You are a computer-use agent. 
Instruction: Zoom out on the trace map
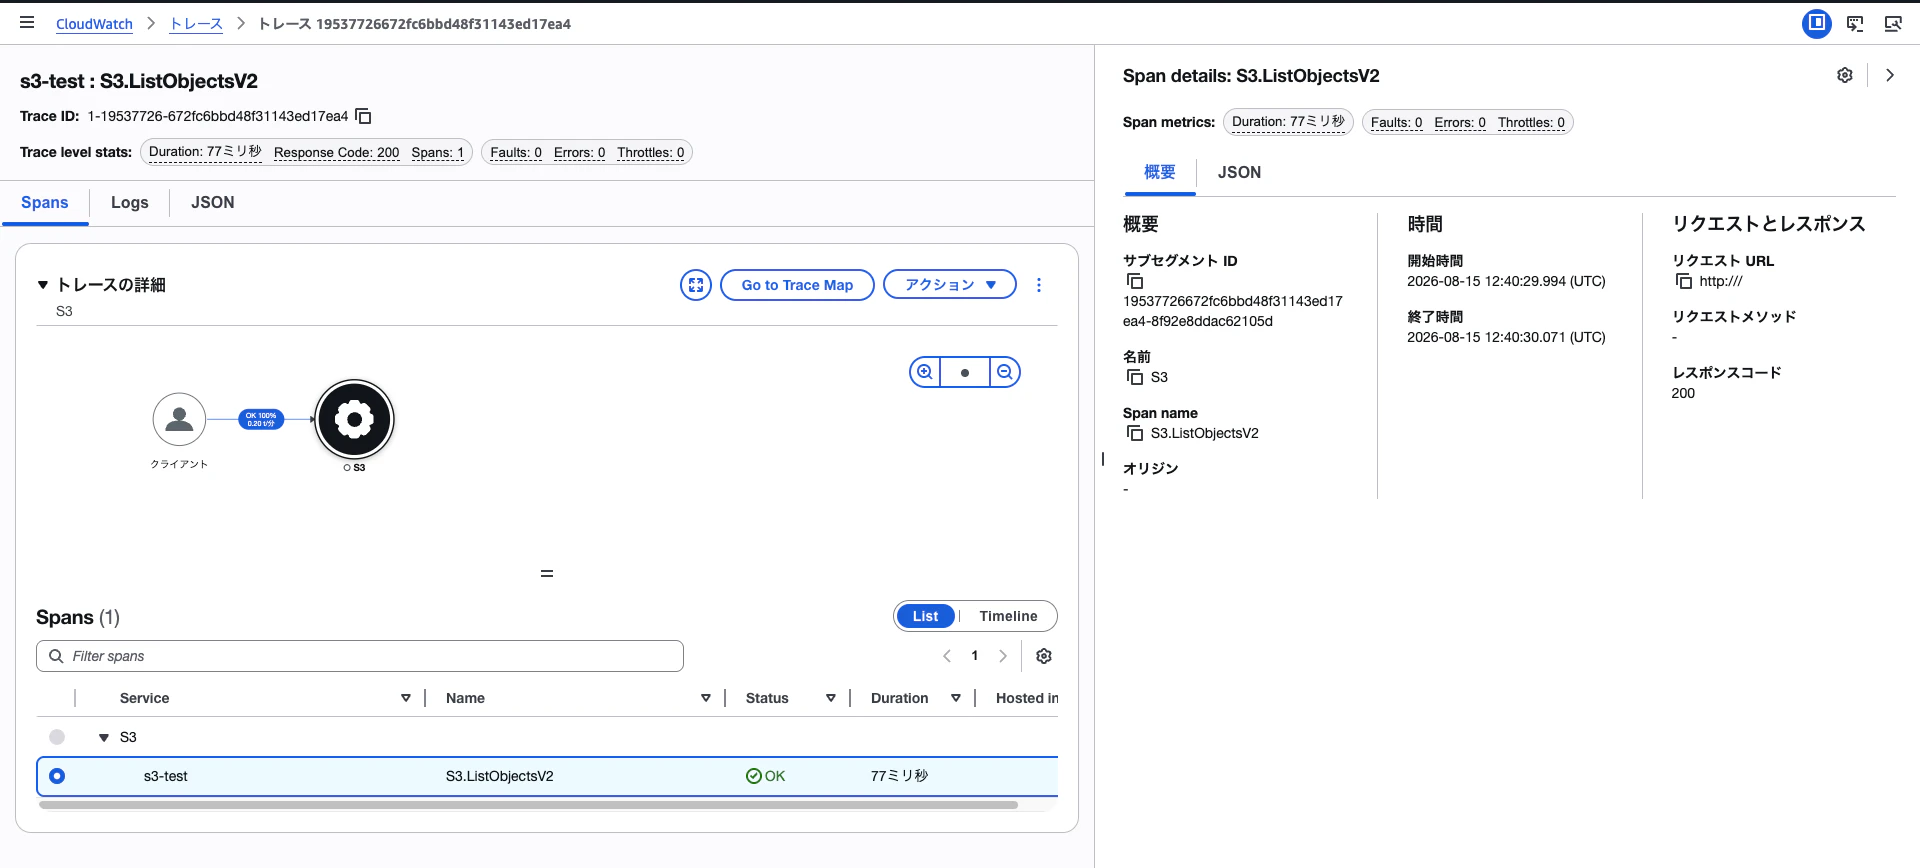tap(1005, 372)
